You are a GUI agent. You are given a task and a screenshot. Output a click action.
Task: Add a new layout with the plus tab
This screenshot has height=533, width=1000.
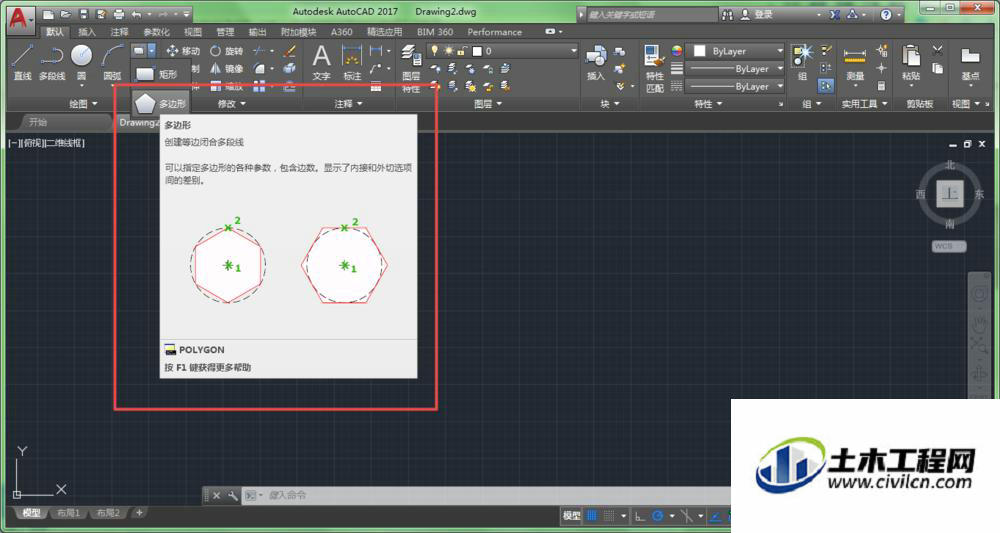coord(139,512)
